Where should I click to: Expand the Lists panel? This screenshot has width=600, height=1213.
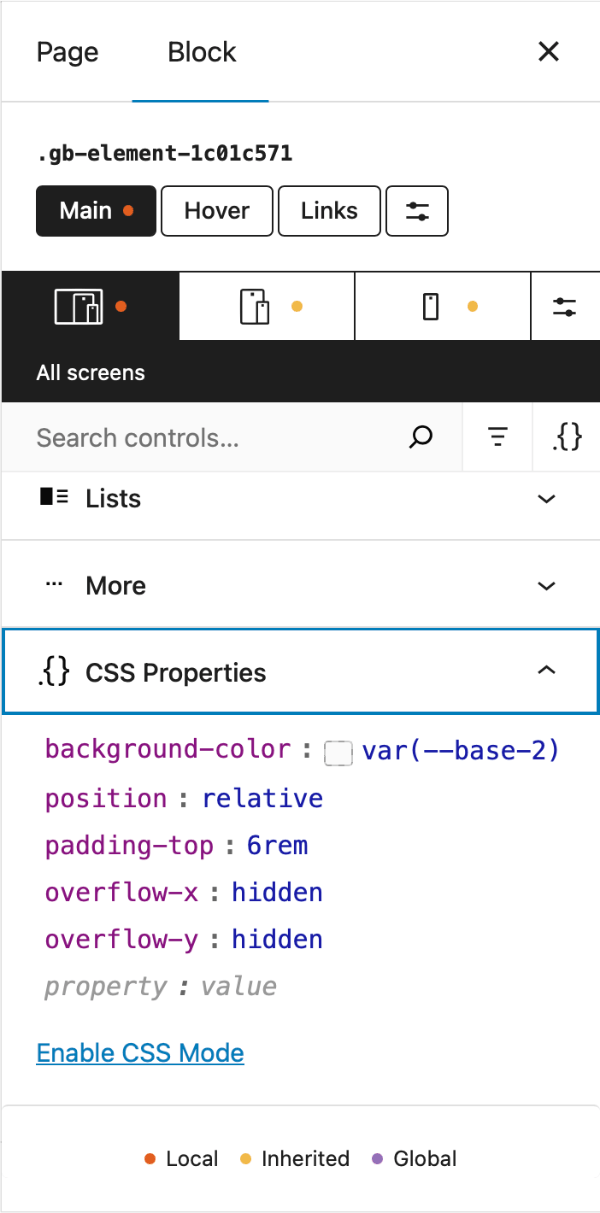(x=300, y=498)
